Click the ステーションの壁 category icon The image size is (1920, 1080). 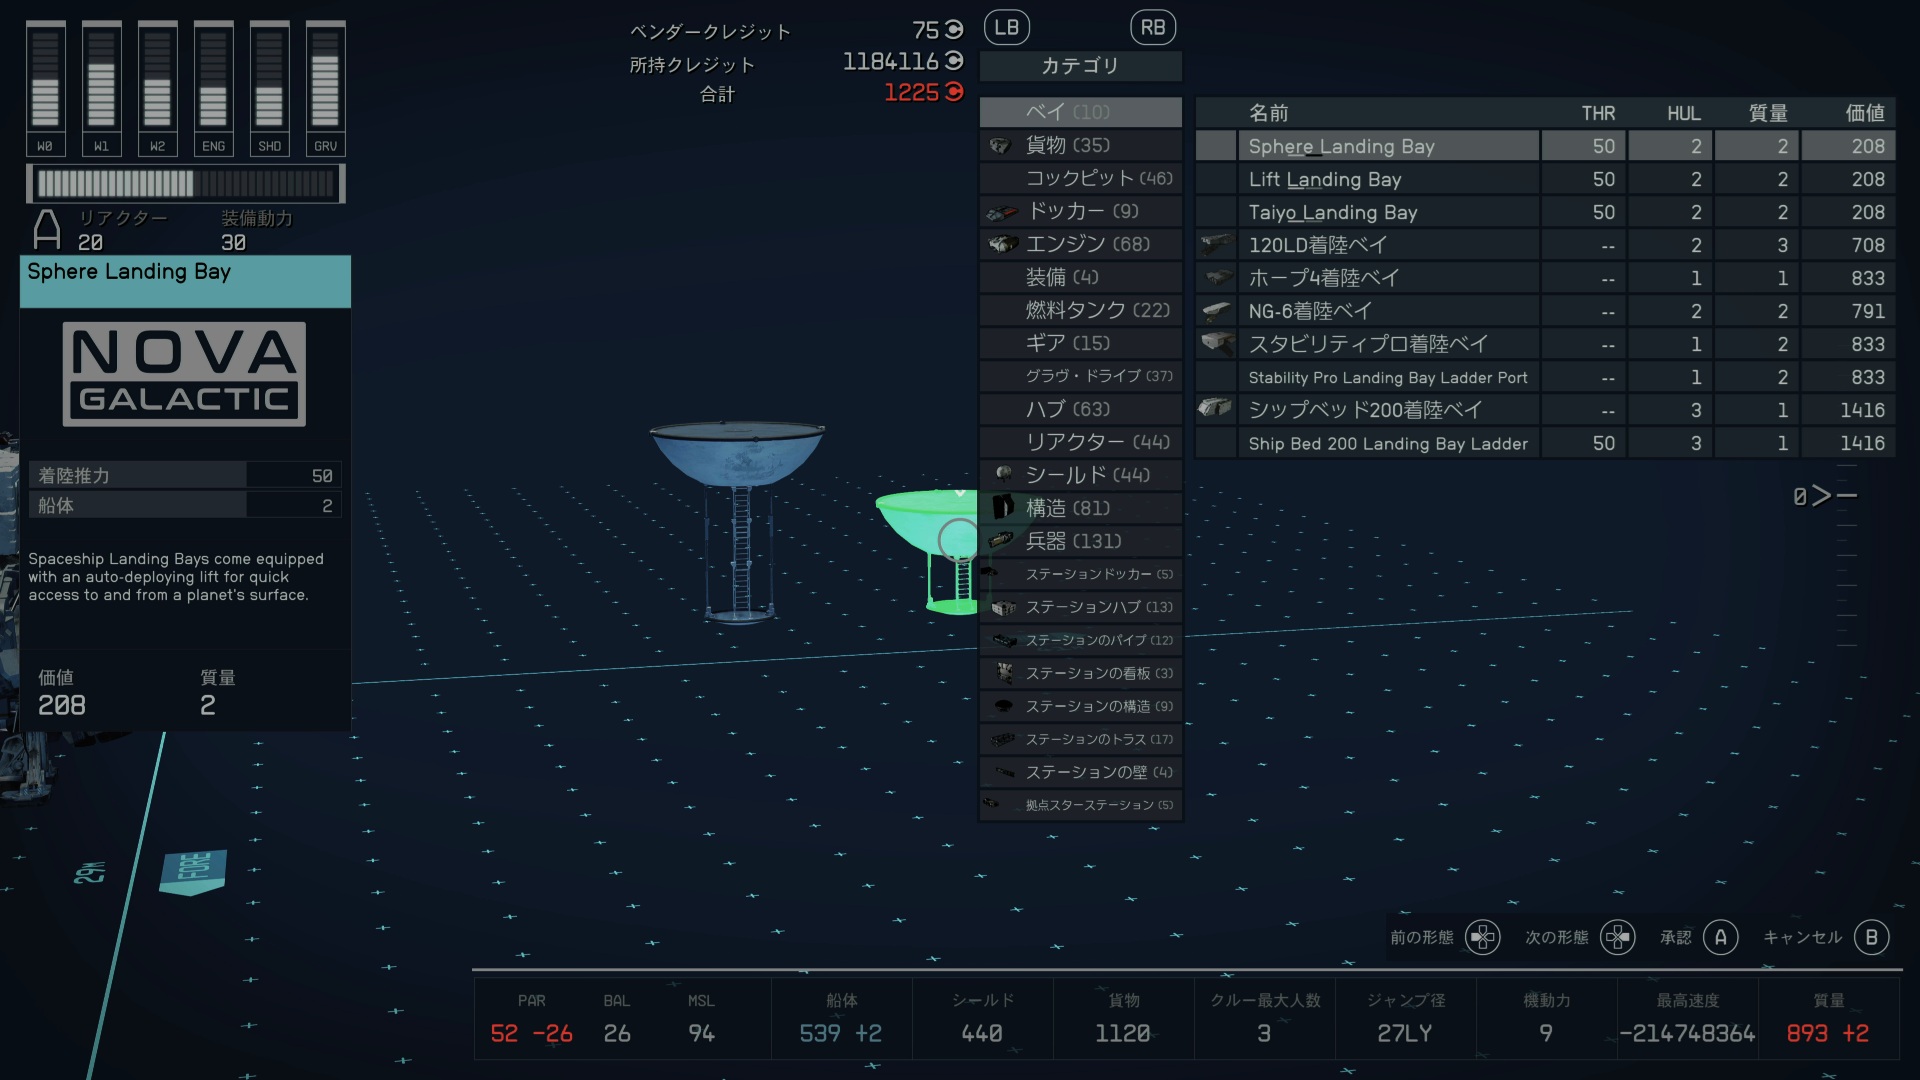coord(1004,772)
